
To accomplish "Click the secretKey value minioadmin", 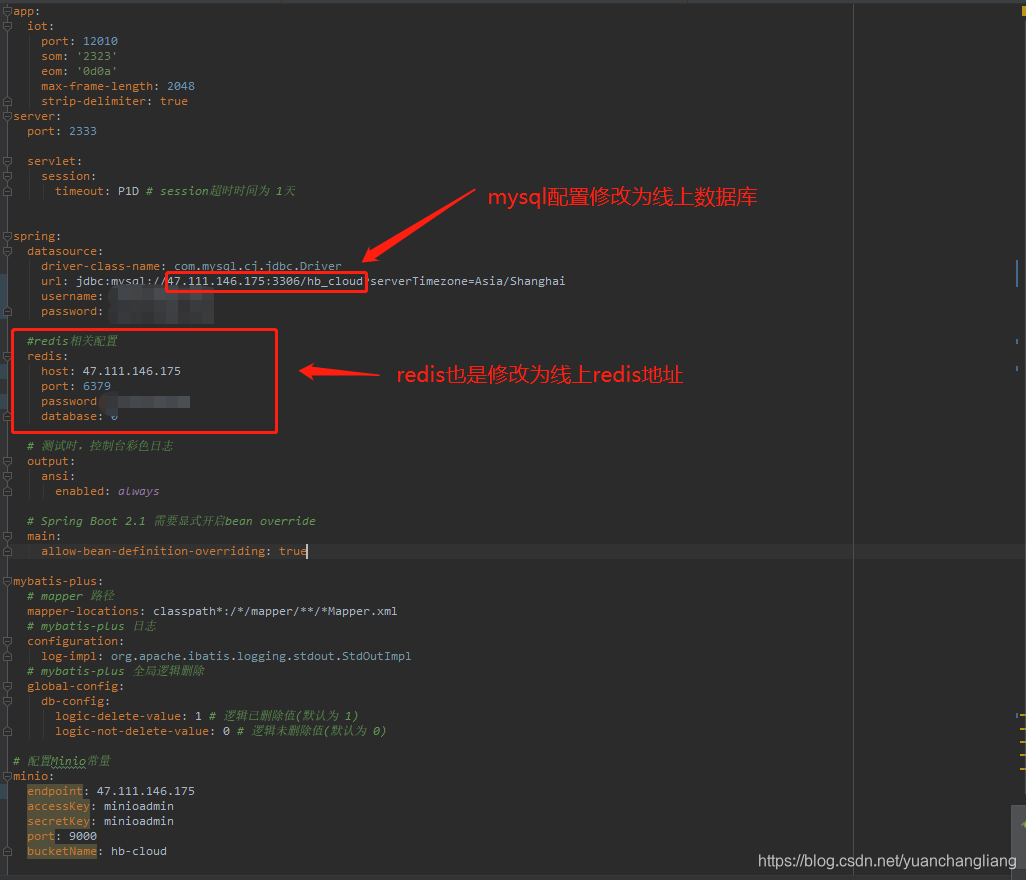I will pos(139,821).
